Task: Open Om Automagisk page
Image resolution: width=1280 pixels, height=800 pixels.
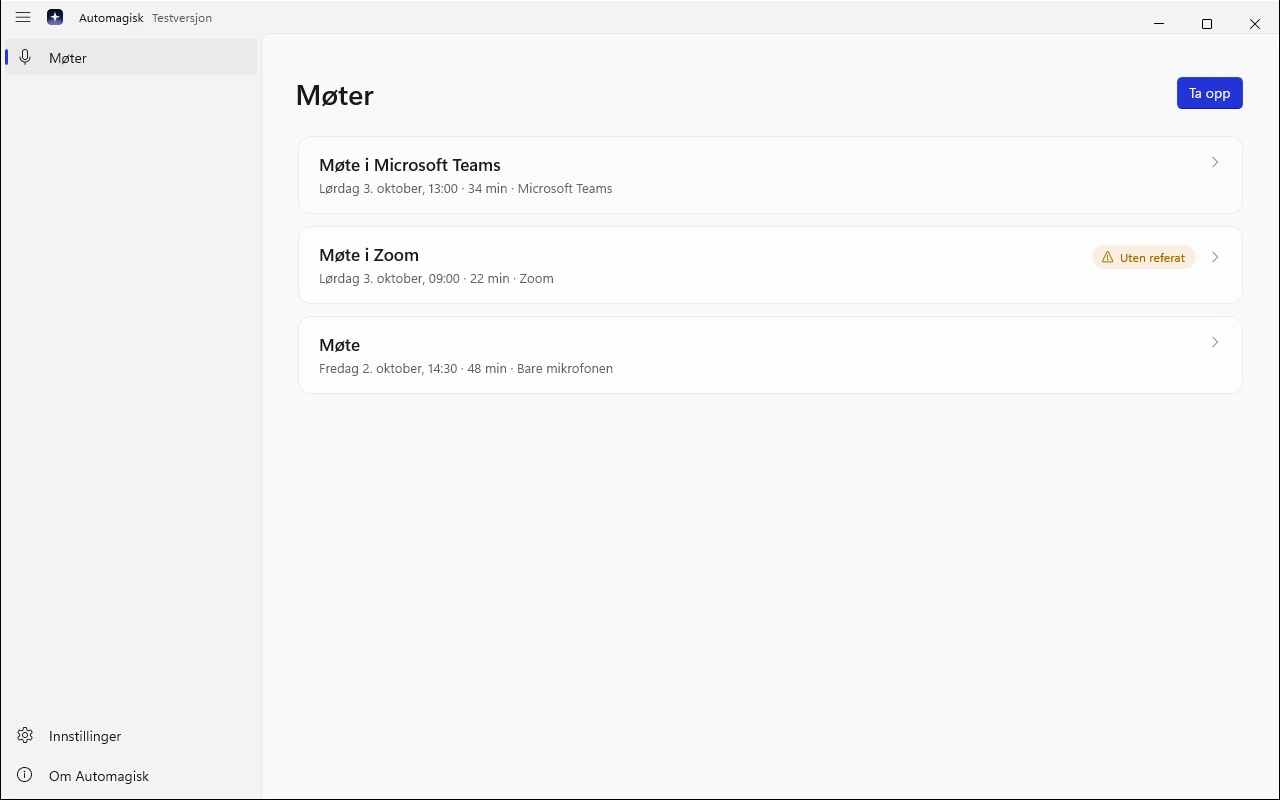Action: 131,775
